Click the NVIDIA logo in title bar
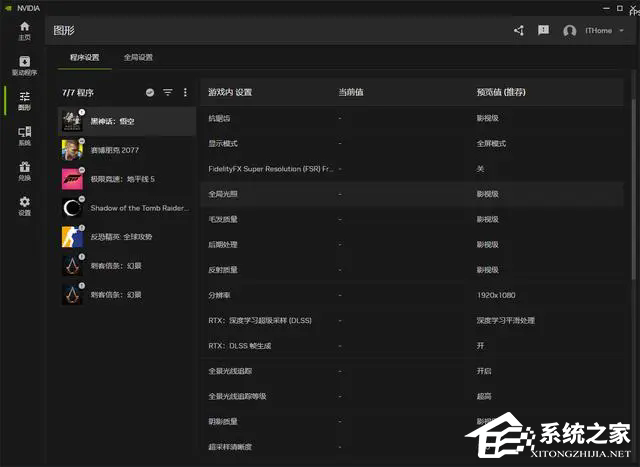Screen dimensions: 640x467 (x=8, y=8)
